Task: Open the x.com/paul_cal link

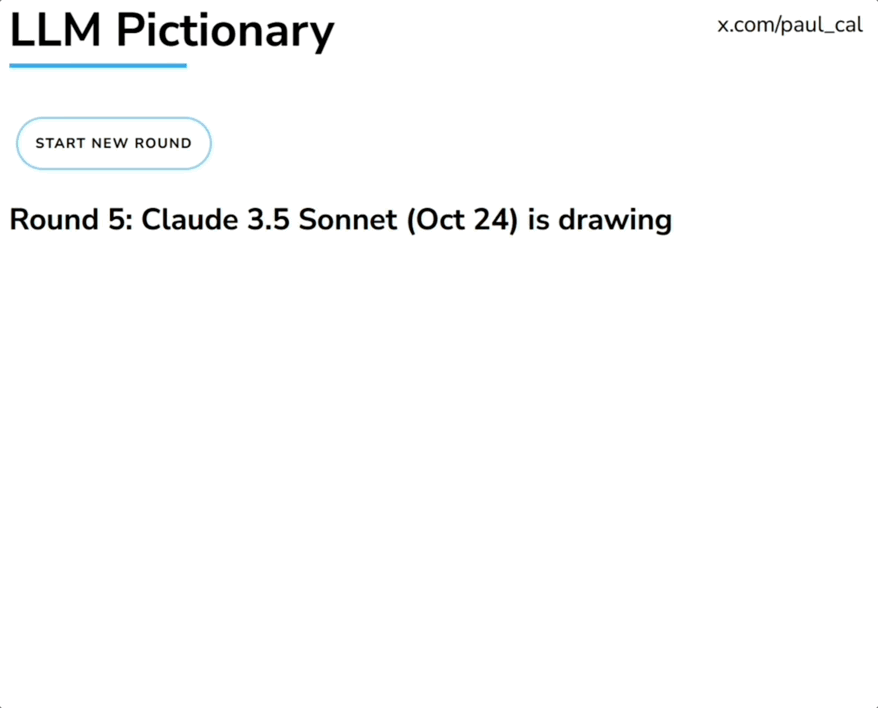Action: point(789,25)
